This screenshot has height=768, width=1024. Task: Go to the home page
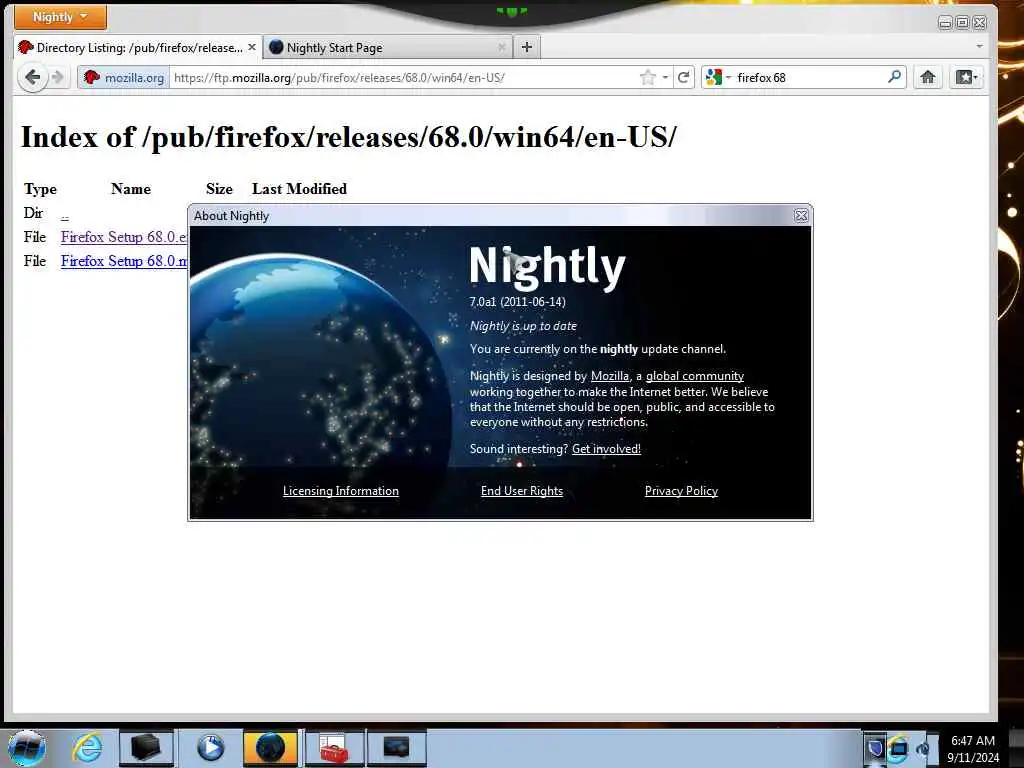click(927, 78)
